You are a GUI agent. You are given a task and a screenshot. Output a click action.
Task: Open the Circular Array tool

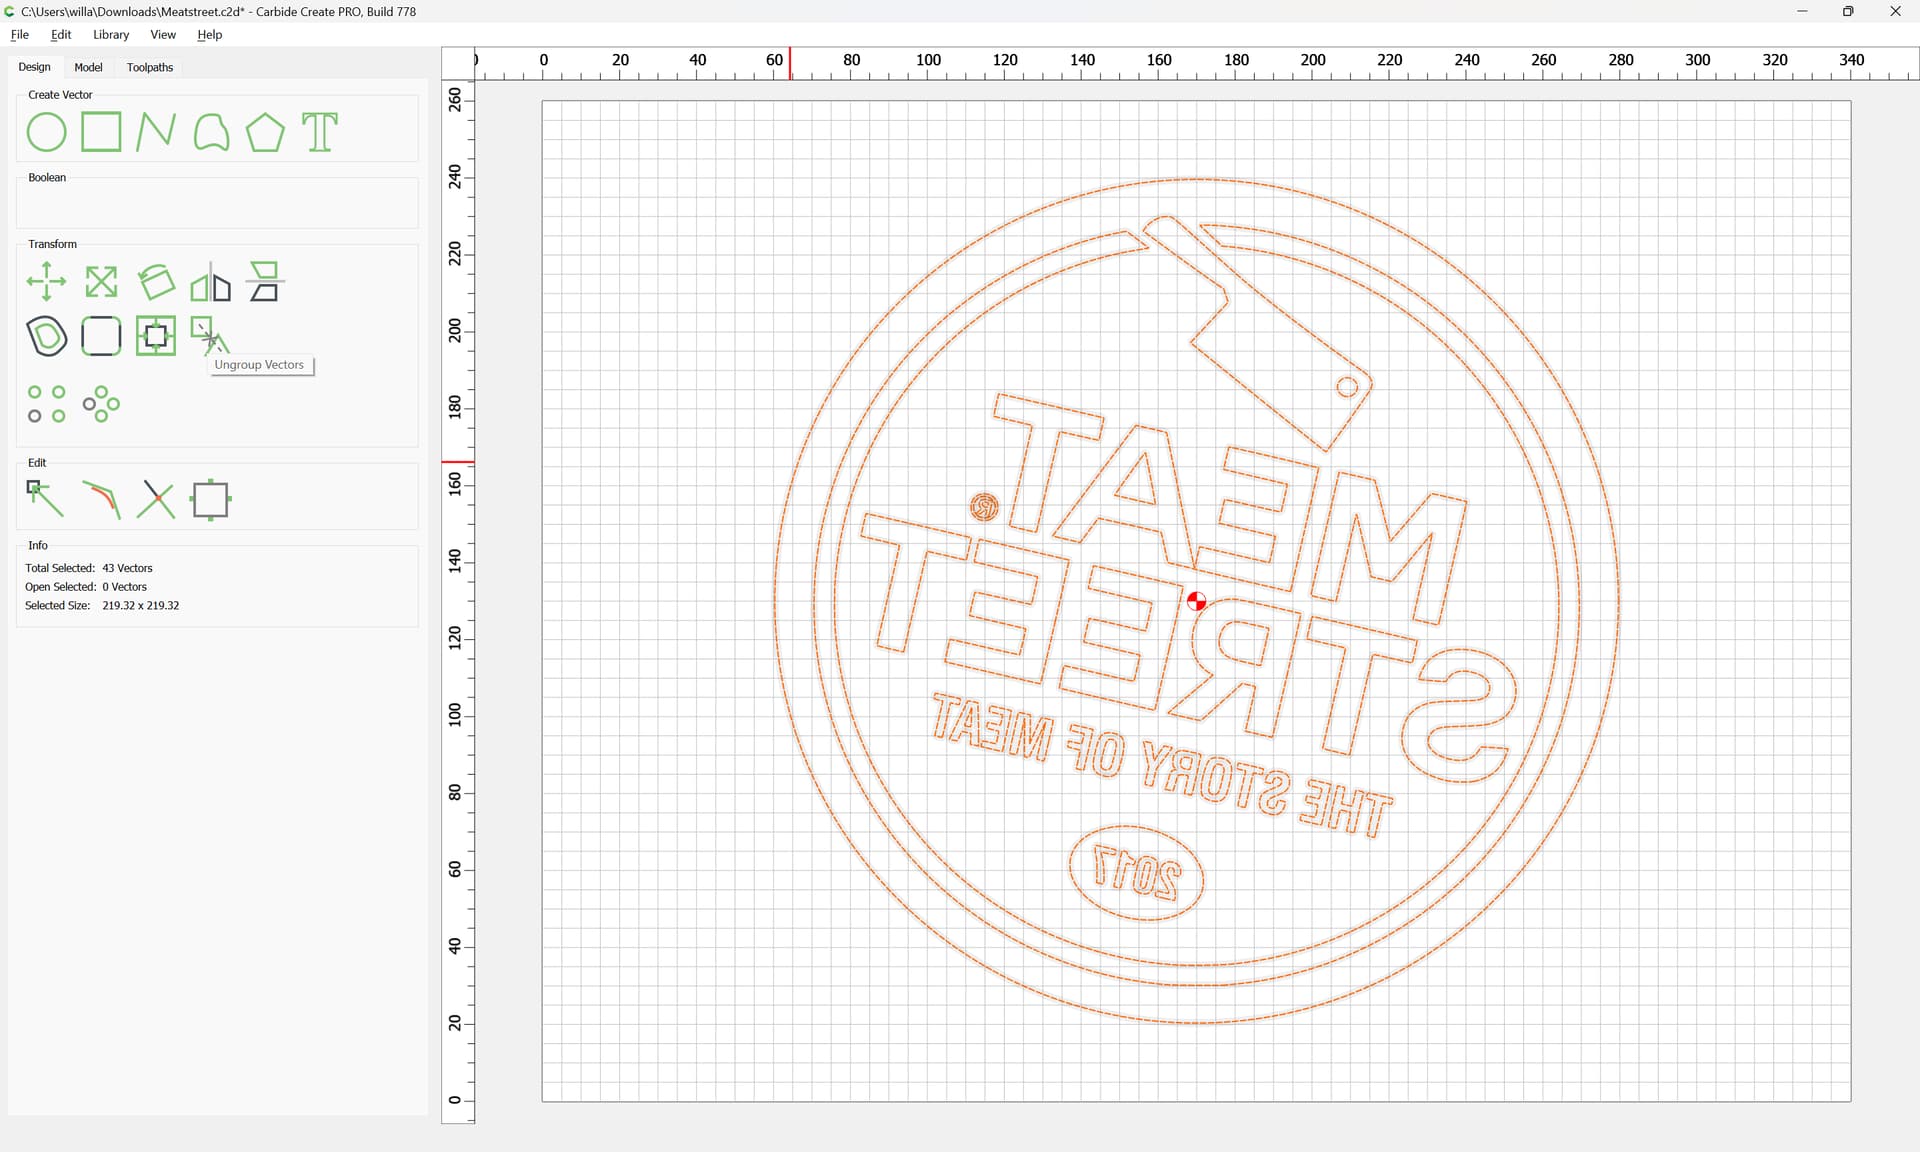click(x=101, y=404)
